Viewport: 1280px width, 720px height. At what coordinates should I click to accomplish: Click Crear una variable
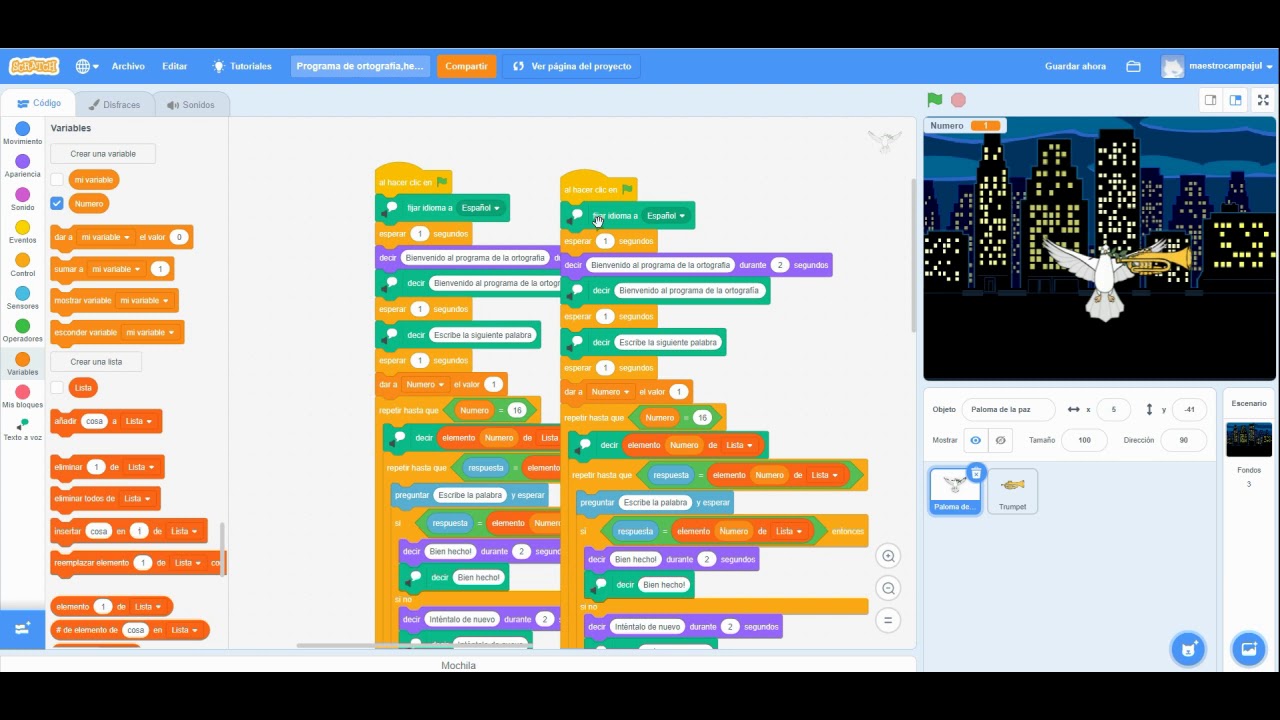click(103, 154)
